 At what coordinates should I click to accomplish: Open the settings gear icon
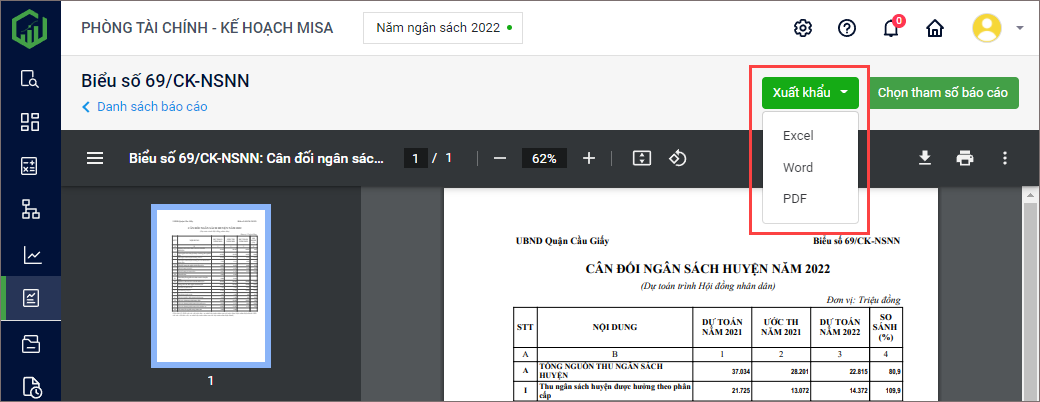[802, 28]
